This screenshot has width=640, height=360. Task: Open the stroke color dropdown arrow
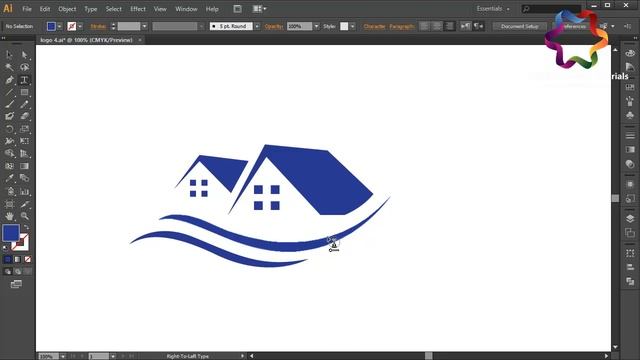(x=80, y=26)
